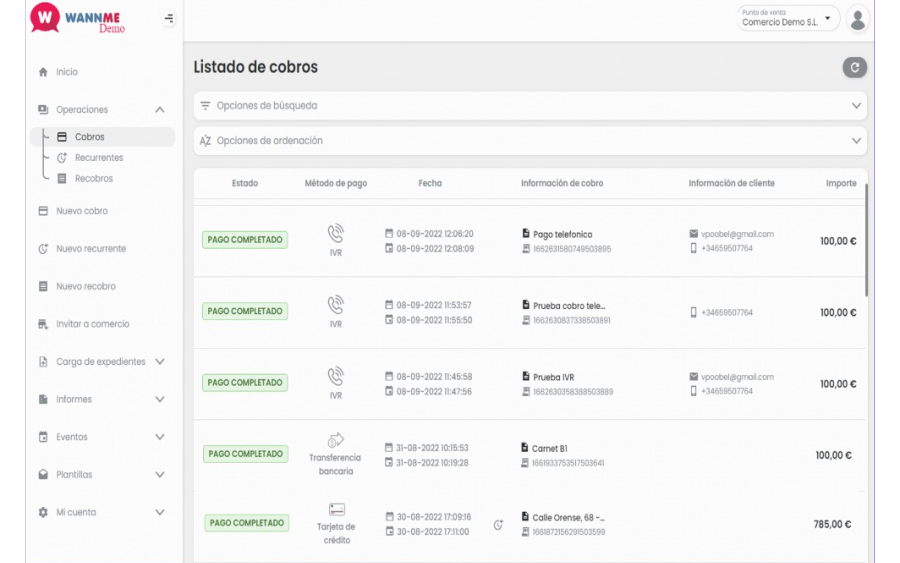Click the Carga de expedientes file icon
Viewport: 900px width, 563px height.
click(x=43, y=362)
